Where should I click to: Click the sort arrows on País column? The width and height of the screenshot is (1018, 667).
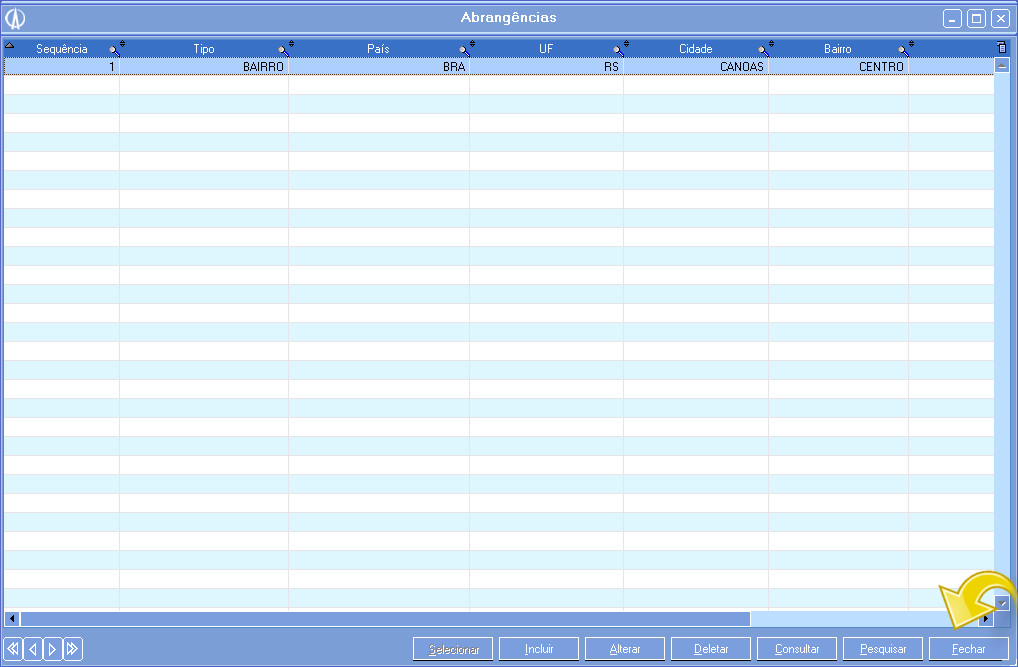click(x=472, y=44)
